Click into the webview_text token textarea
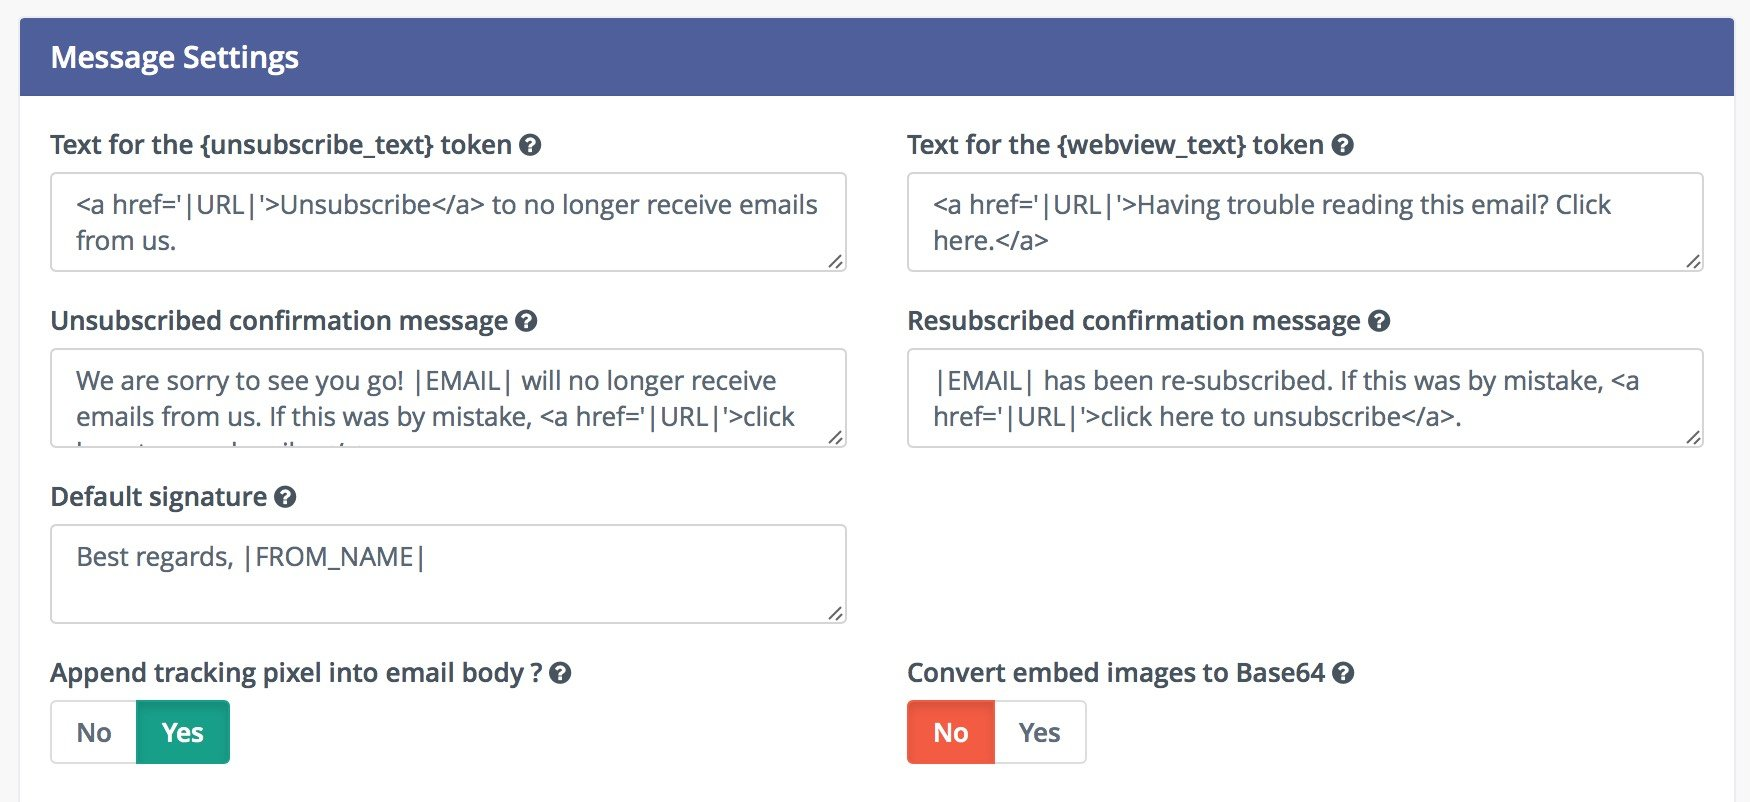 [x=1304, y=222]
